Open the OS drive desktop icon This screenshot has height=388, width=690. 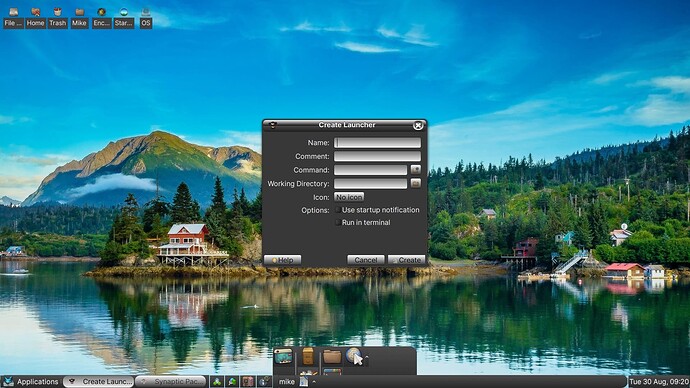[x=146, y=18]
